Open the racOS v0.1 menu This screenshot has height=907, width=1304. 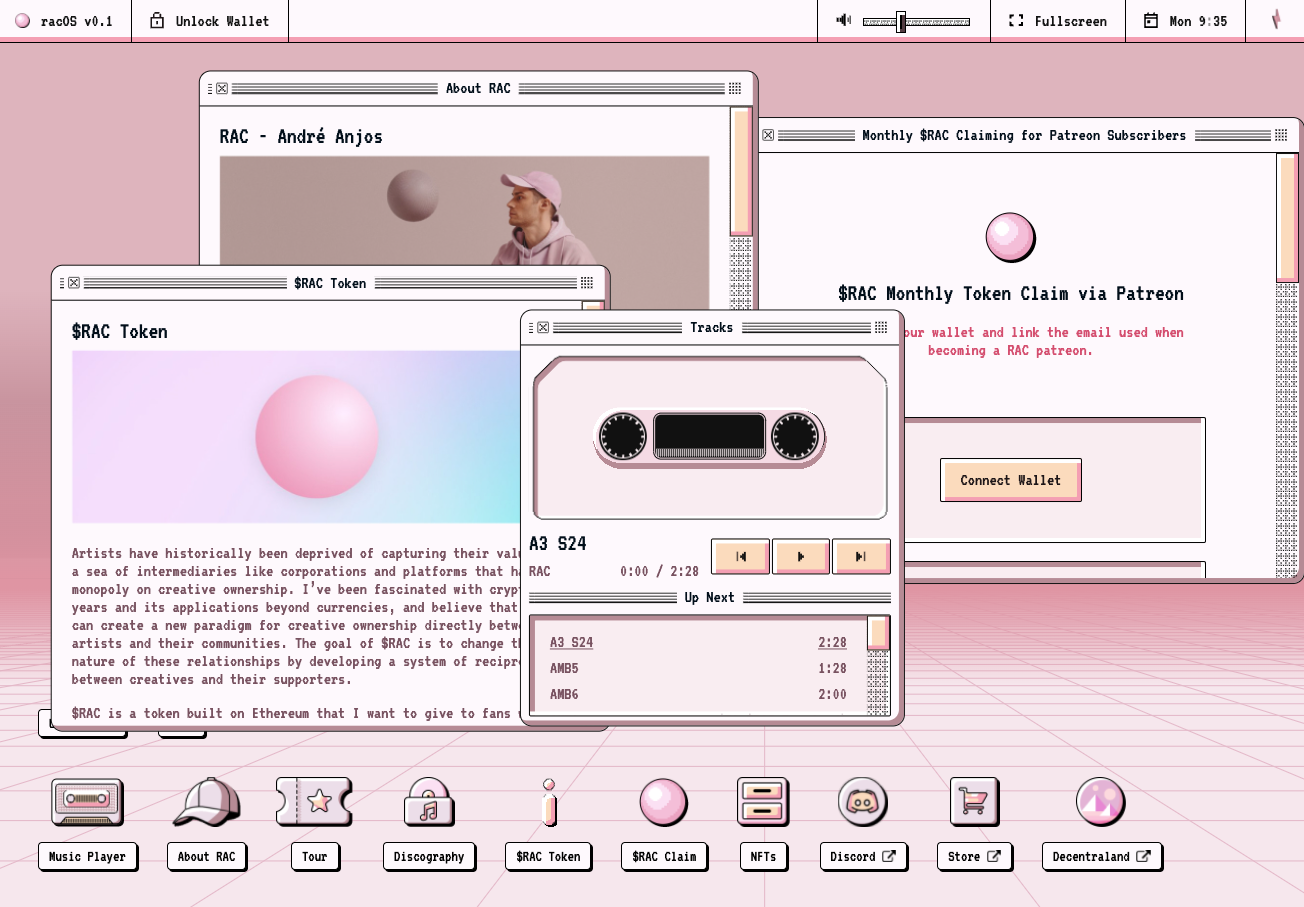(x=64, y=21)
